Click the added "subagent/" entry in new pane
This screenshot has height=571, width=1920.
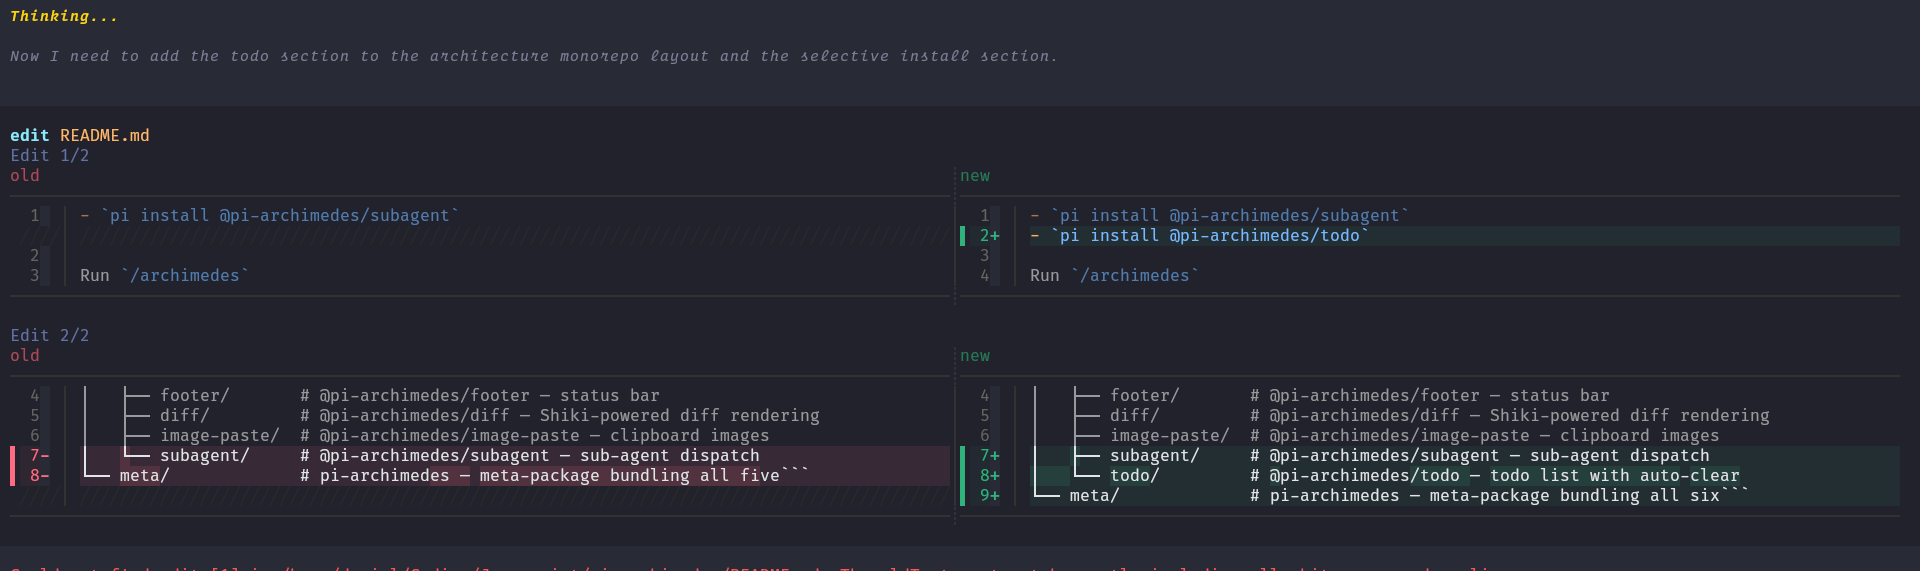[1155, 455]
